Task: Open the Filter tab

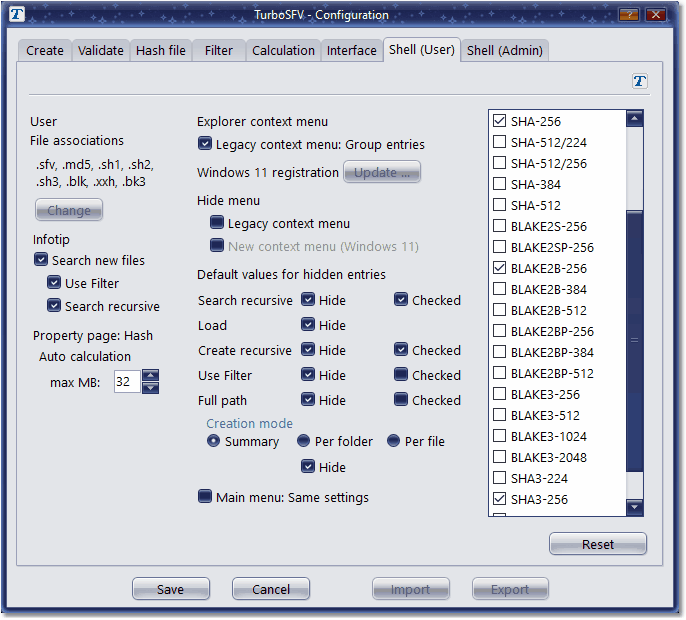Action: point(219,50)
